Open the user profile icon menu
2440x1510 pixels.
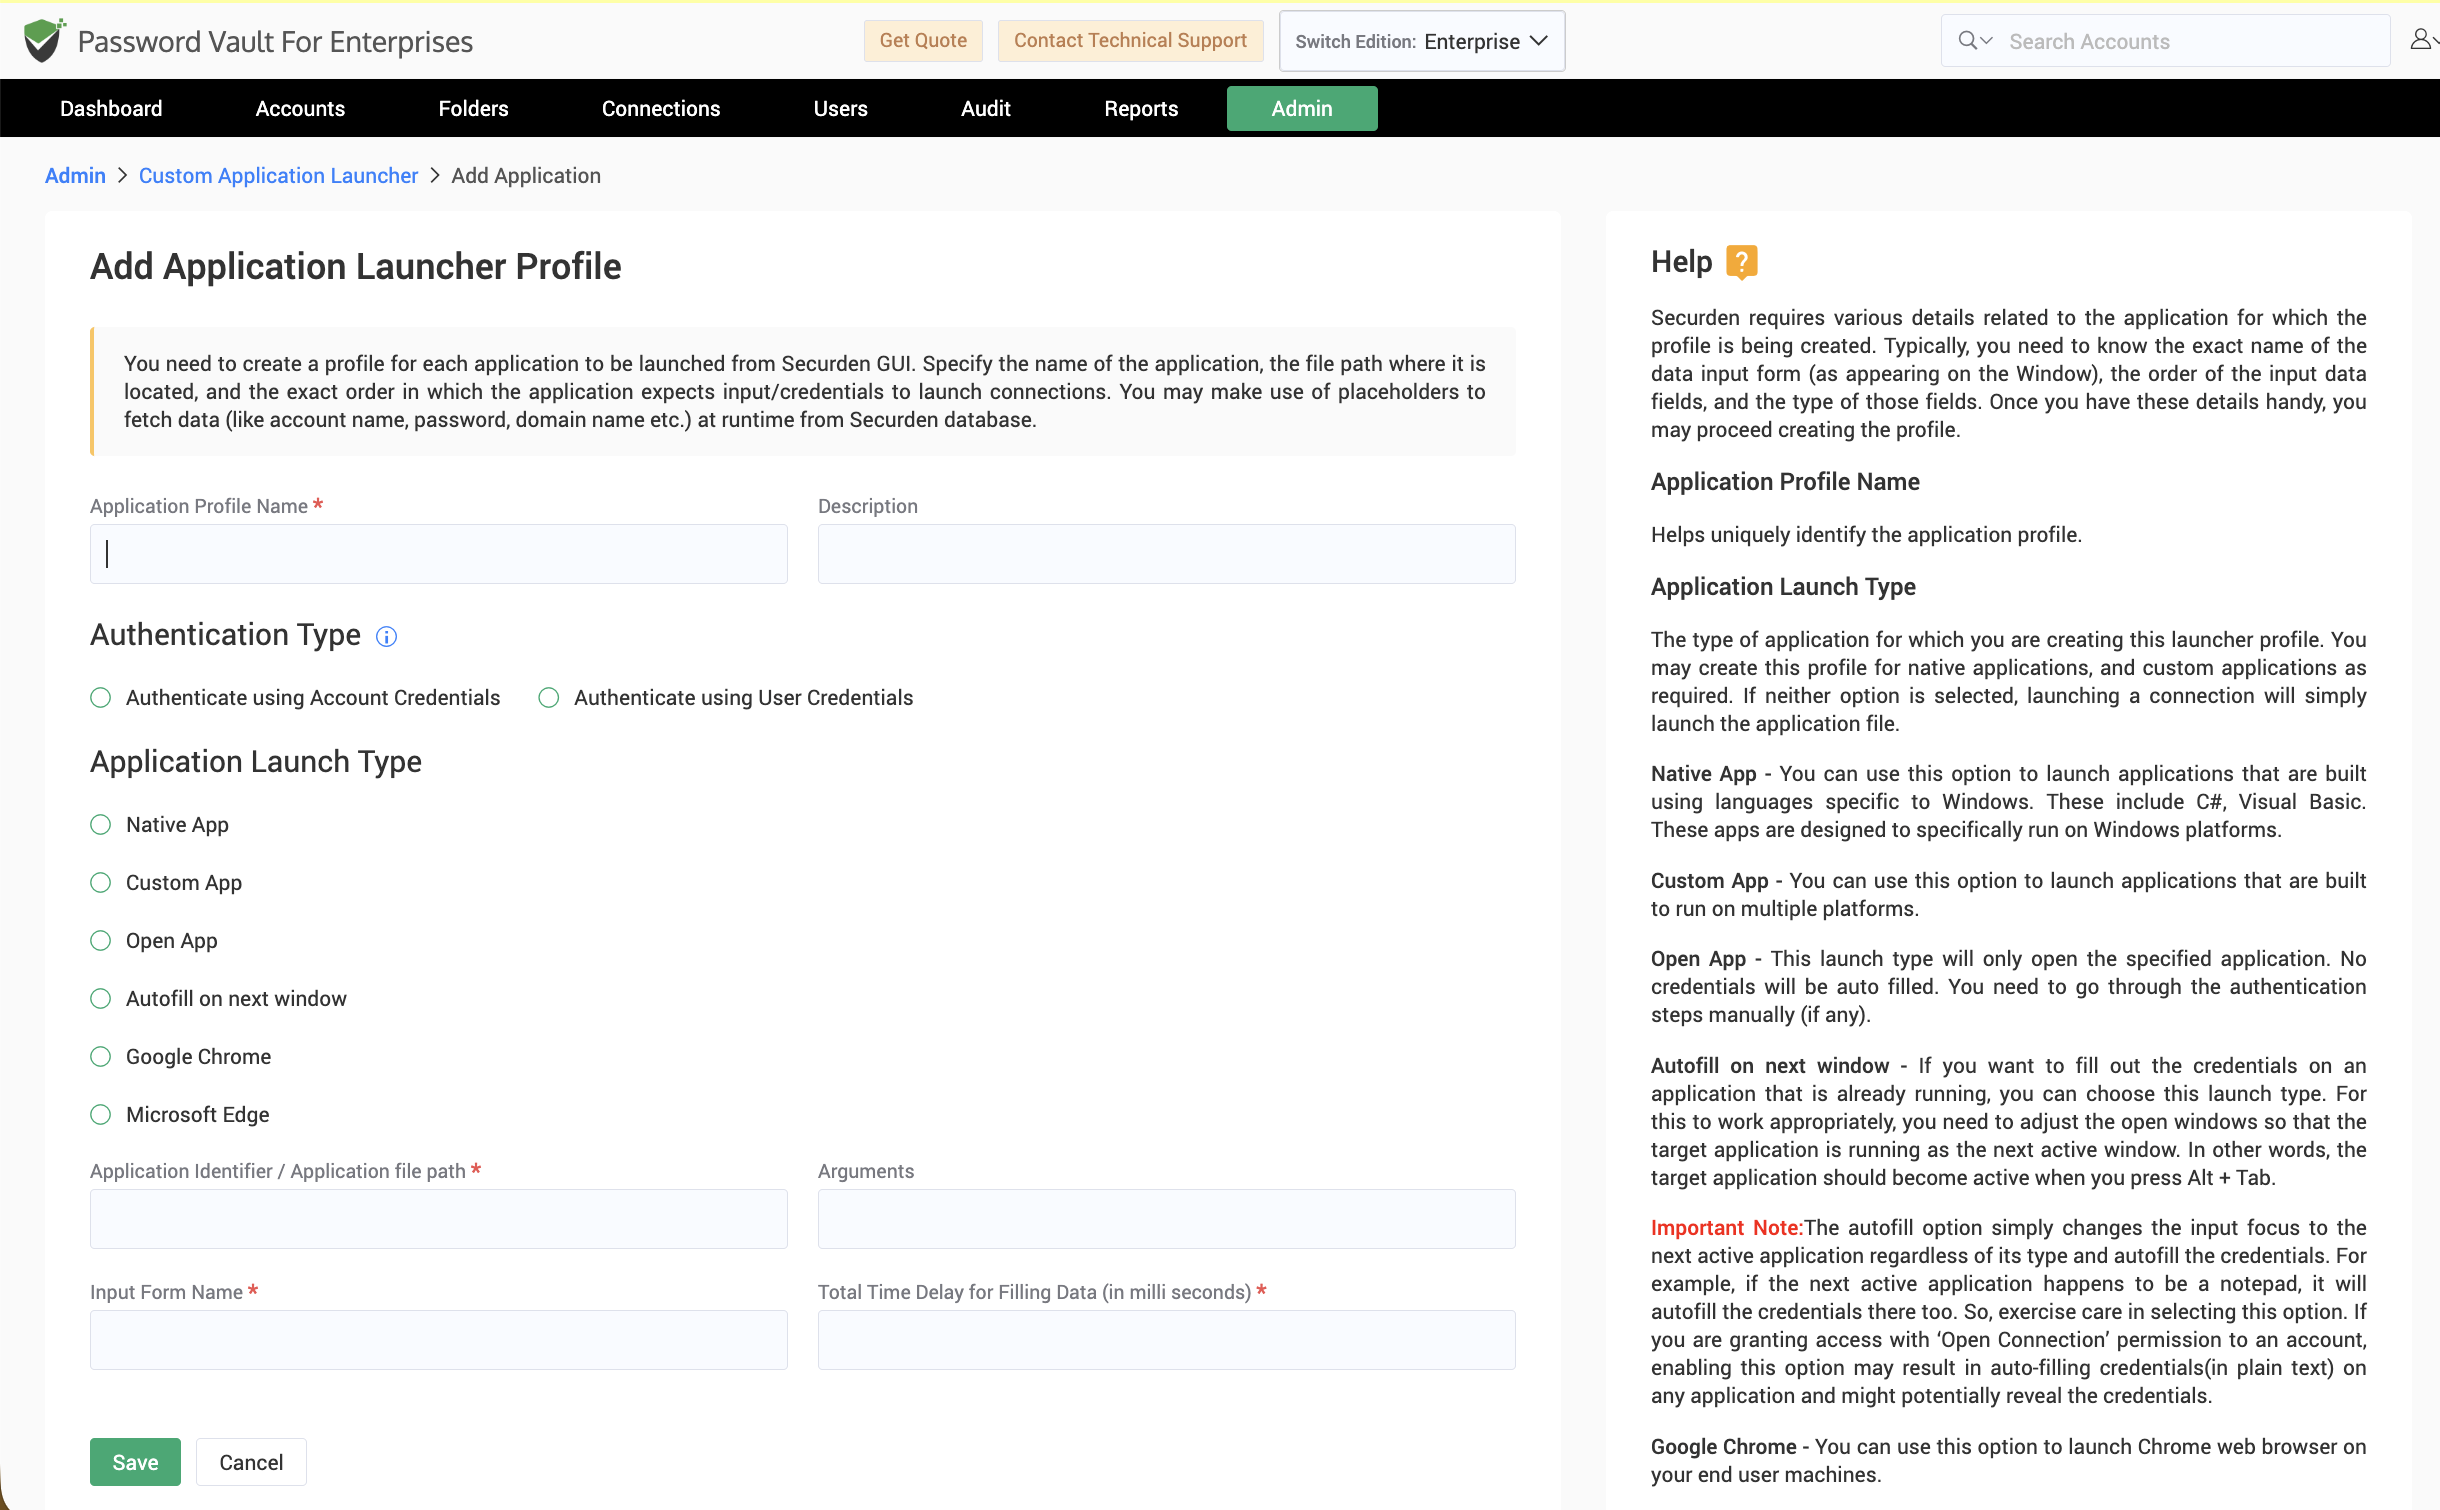pyautogui.click(x=2422, y=40)
